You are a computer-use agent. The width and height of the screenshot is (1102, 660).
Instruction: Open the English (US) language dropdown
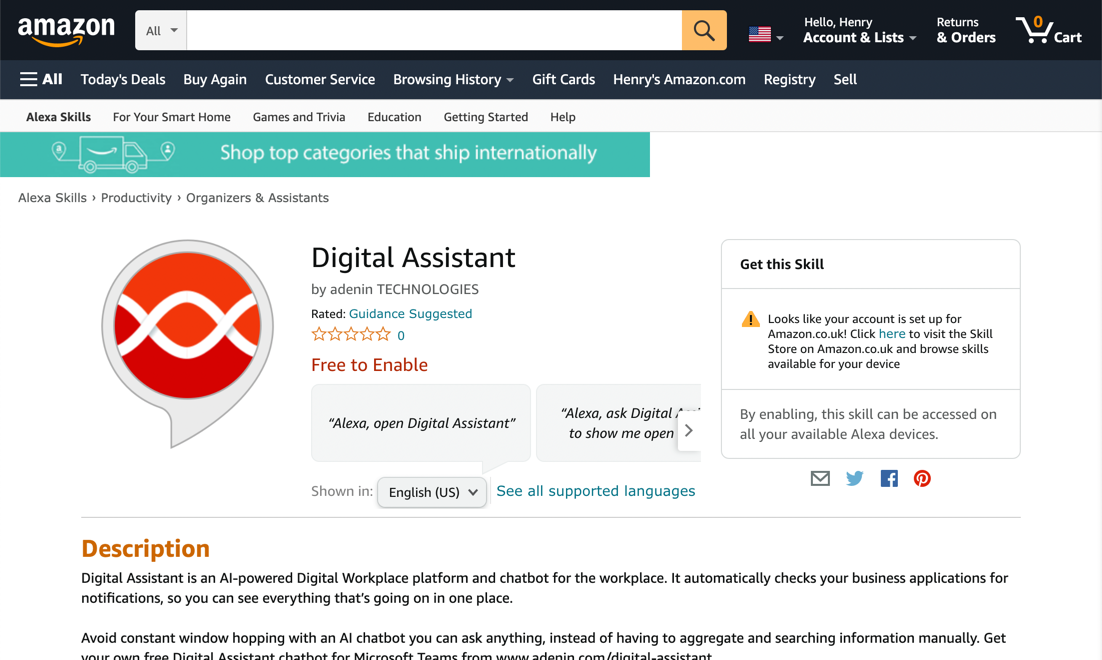(432, 492)
